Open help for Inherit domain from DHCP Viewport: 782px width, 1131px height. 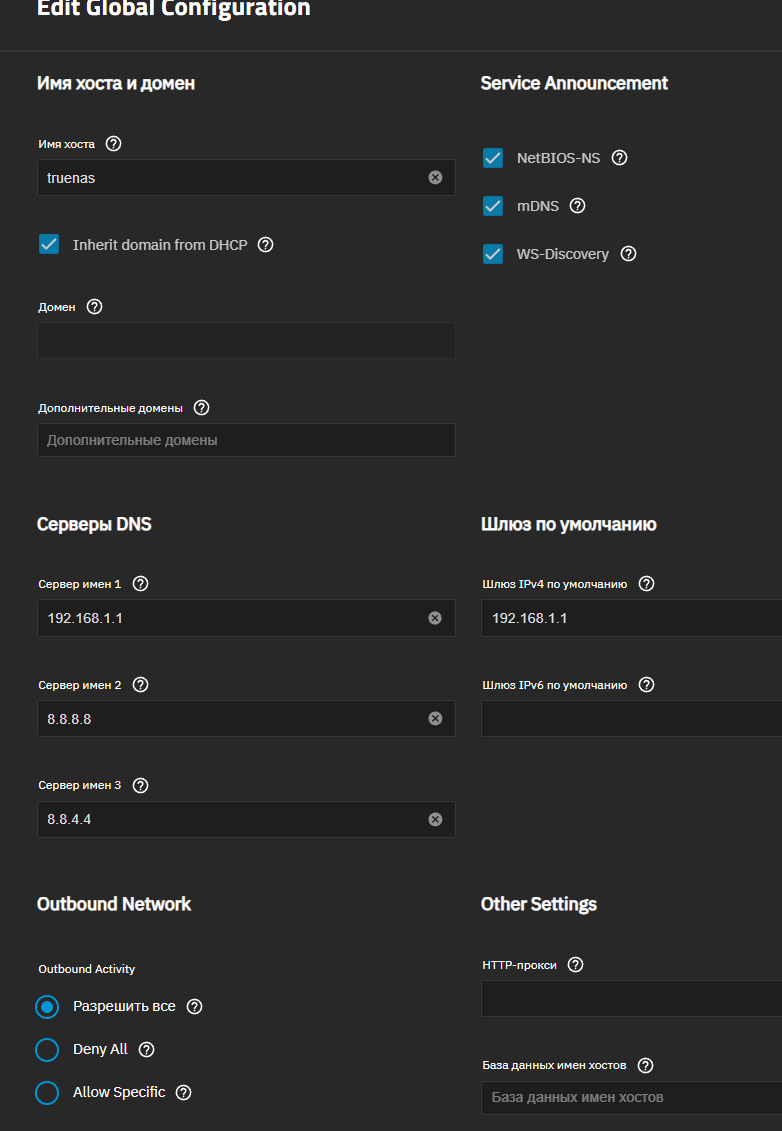pyautogui.click(x=265, y=245)
